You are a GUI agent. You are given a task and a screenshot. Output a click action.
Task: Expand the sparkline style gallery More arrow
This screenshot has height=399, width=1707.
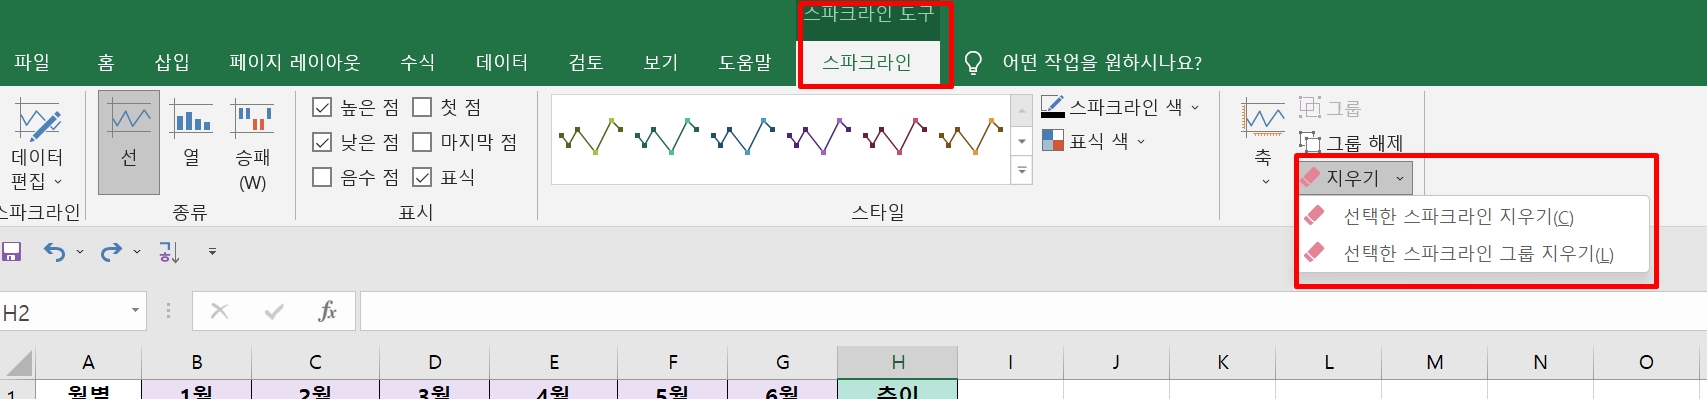tap(1022, 171)
